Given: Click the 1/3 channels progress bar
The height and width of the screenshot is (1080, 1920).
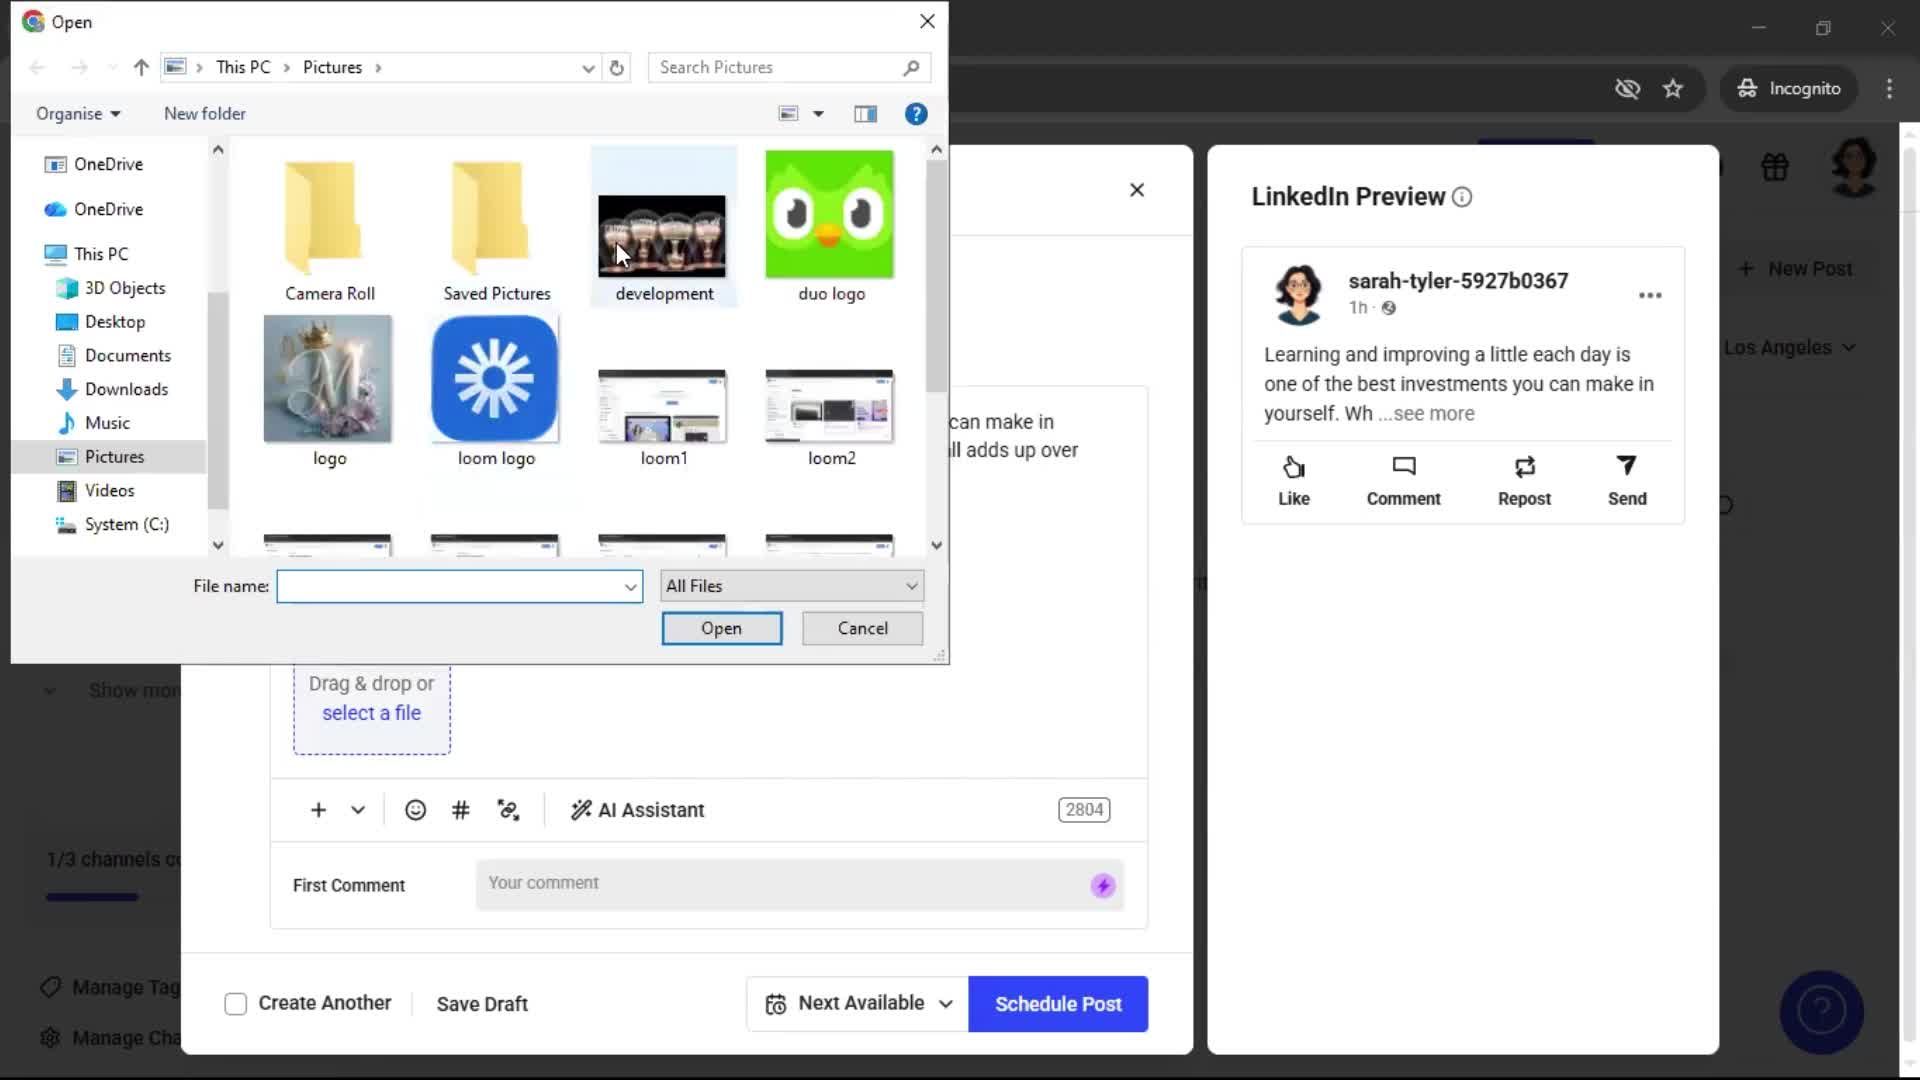Looking at the screenshot, I should 90,897.
